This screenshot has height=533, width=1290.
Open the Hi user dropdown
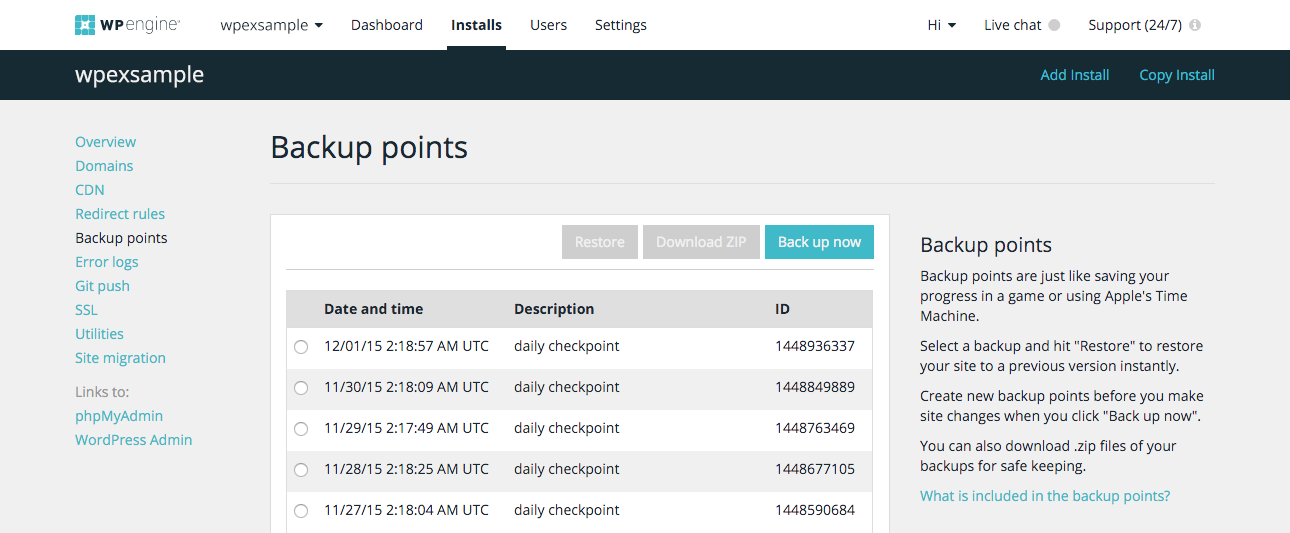click(942, 25)
